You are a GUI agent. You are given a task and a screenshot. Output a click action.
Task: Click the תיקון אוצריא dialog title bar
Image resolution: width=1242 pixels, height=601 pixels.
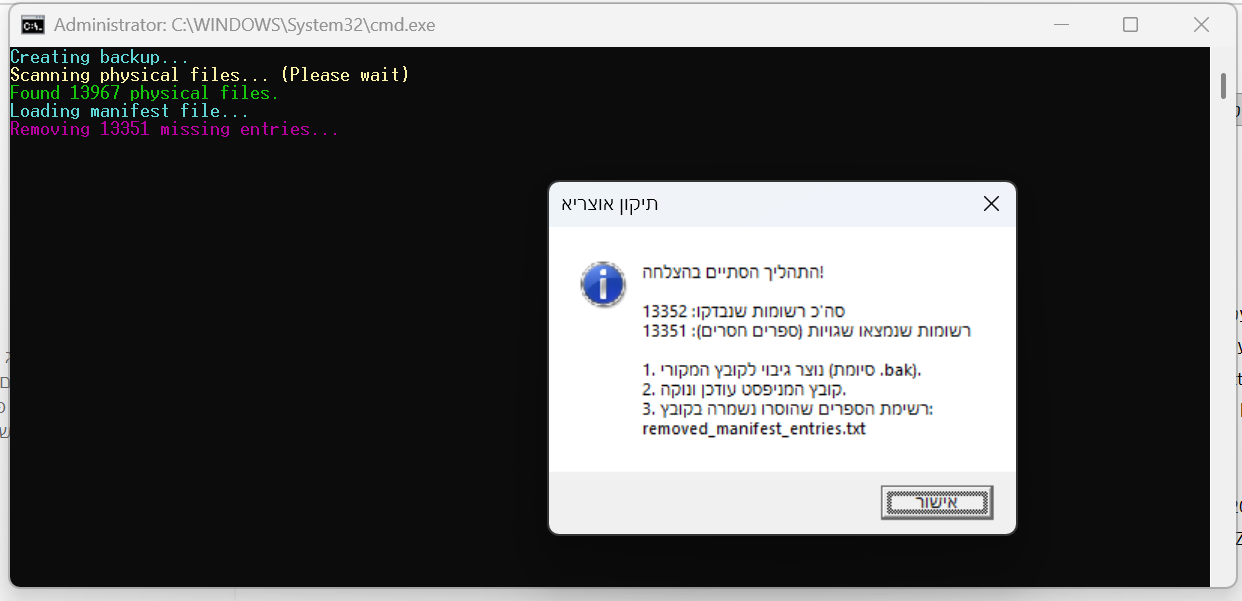760,204
